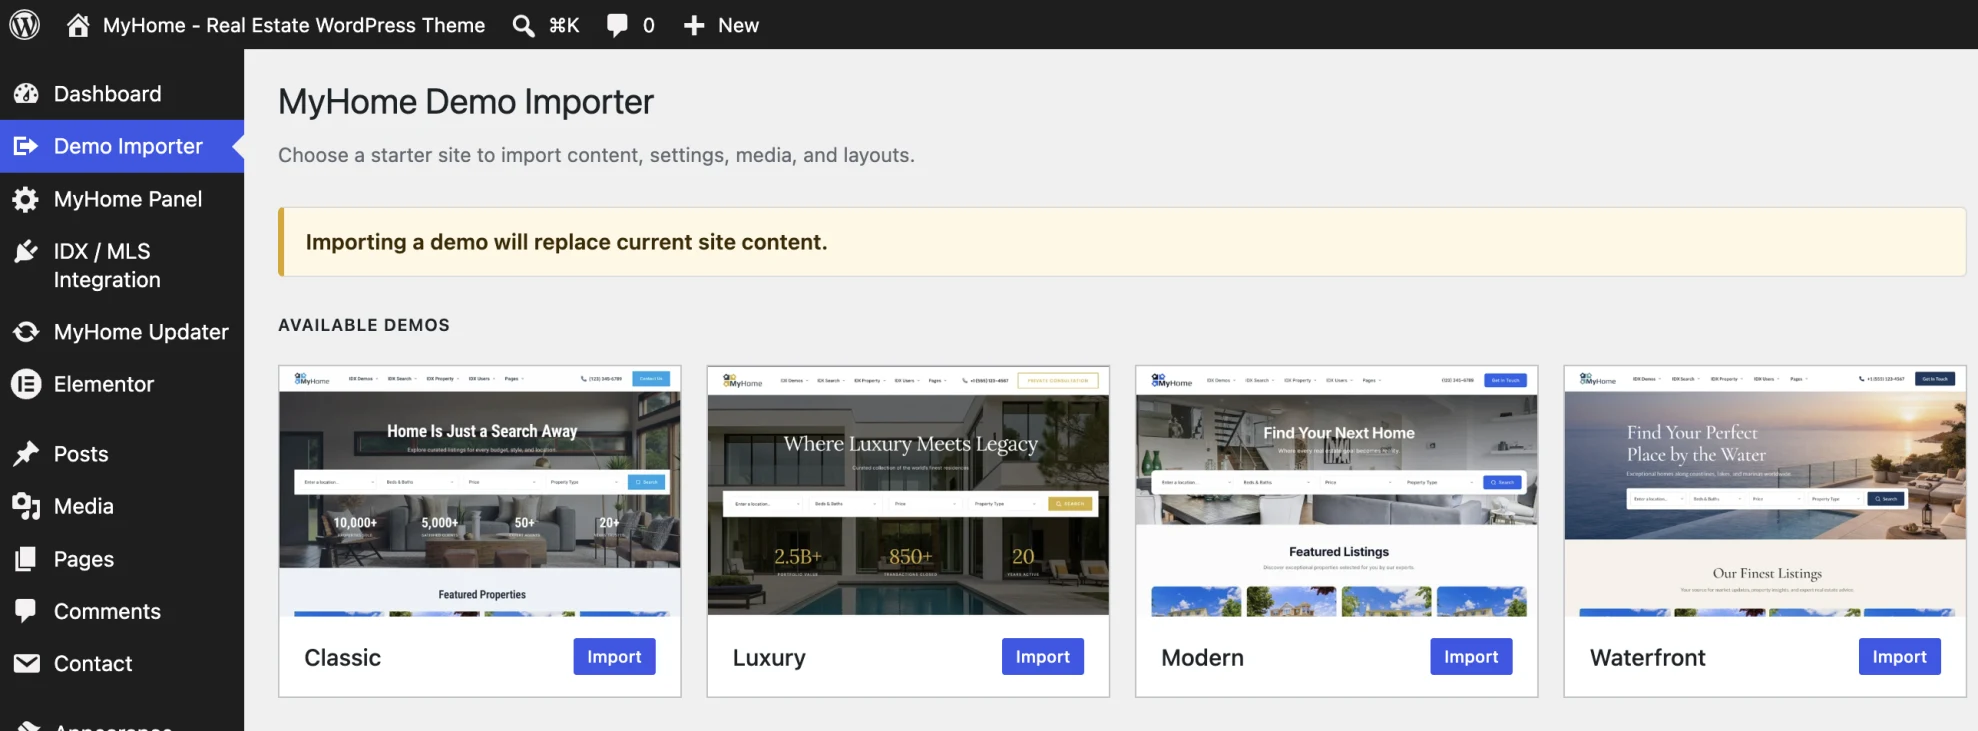1978x731 pixels.
Task: Click the Dashboard gauge icon
Action: [x=26, y=94]
